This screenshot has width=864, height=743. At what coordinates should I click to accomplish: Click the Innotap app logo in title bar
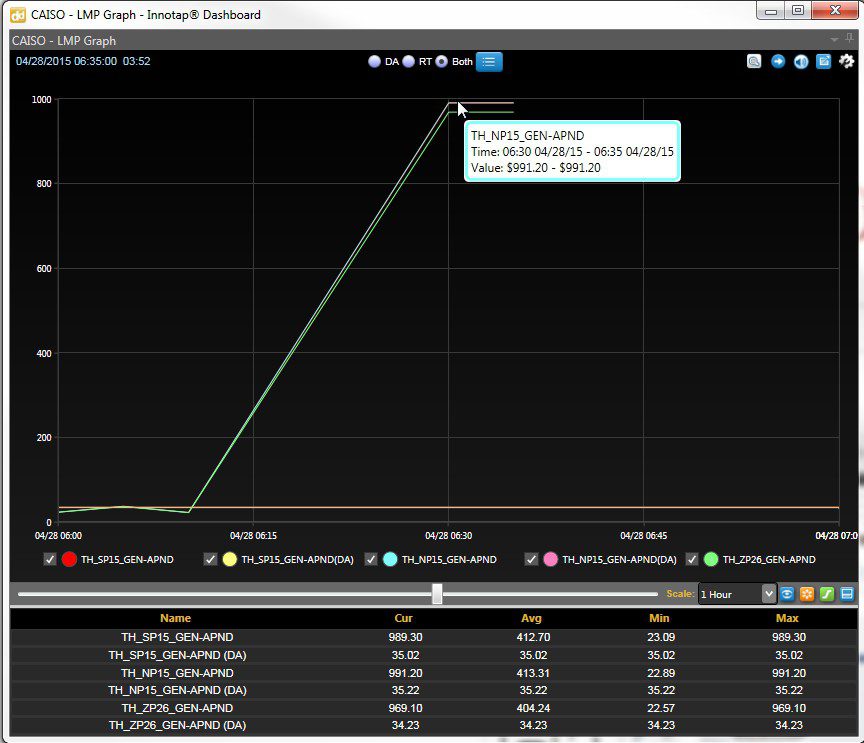(x=18, y=15)
